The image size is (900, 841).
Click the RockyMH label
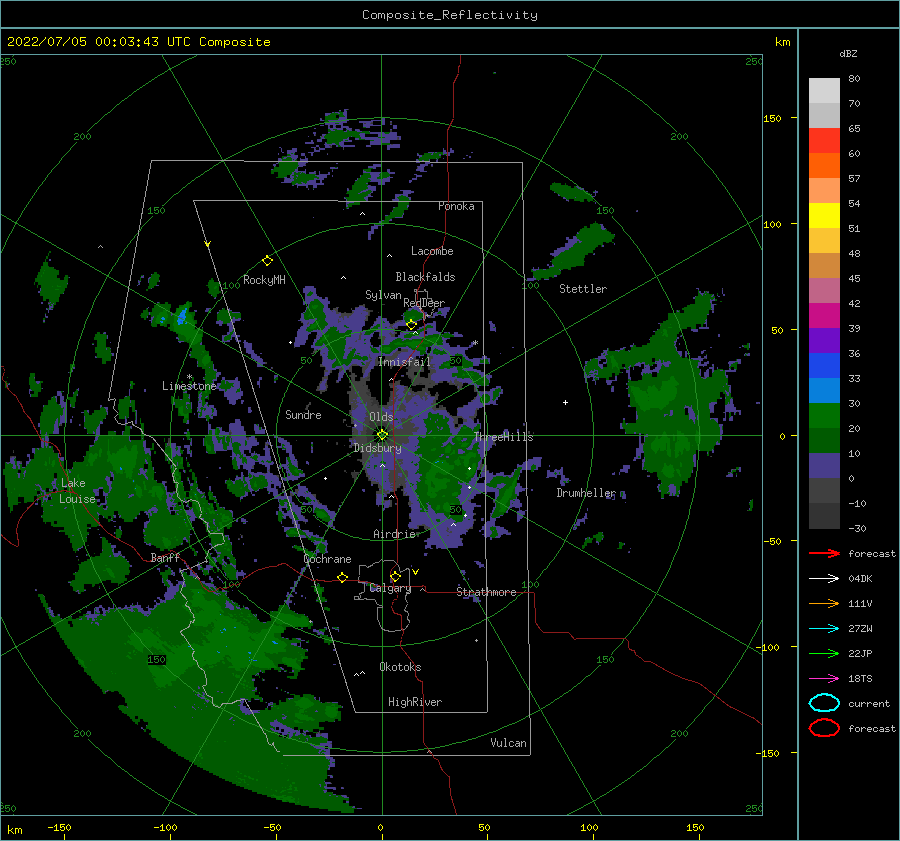point(264,280)
